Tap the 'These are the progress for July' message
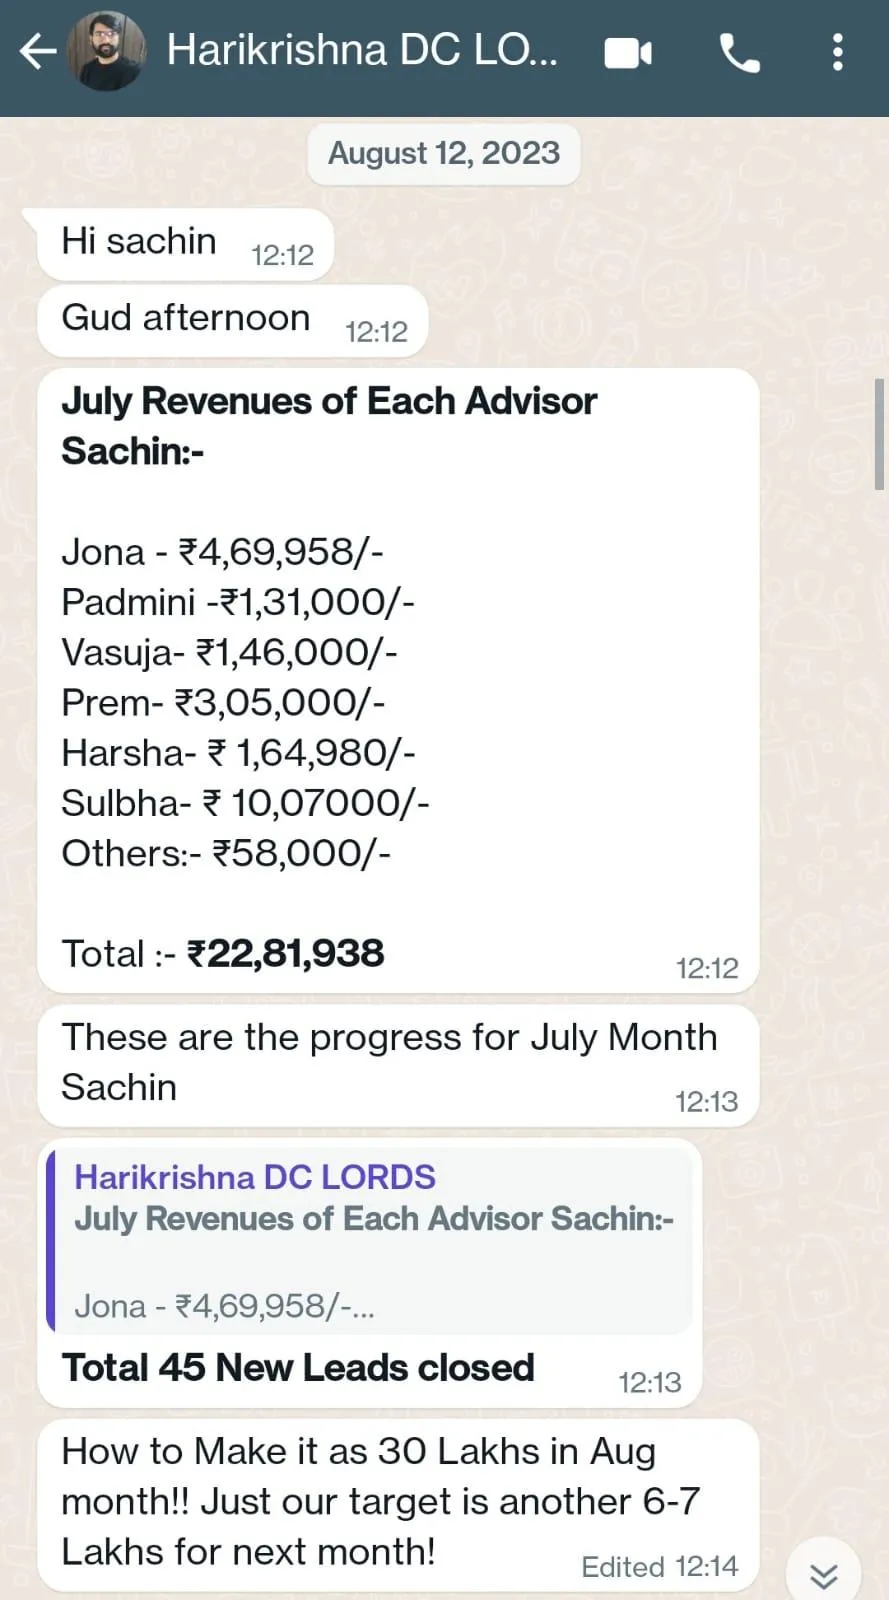Screen dimensions: 889x1600 [398, 1065]
